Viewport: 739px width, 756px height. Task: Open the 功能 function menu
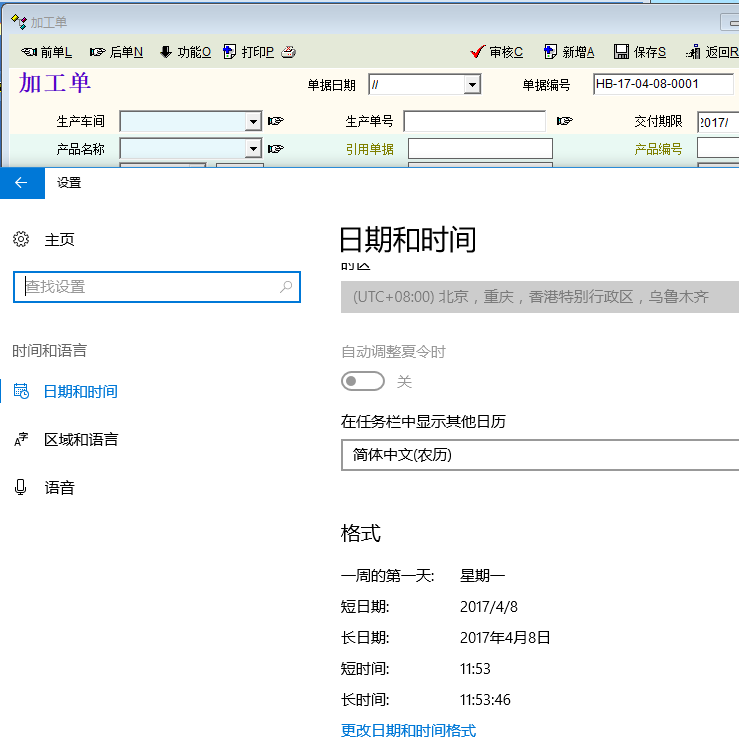tap(185, 52)
